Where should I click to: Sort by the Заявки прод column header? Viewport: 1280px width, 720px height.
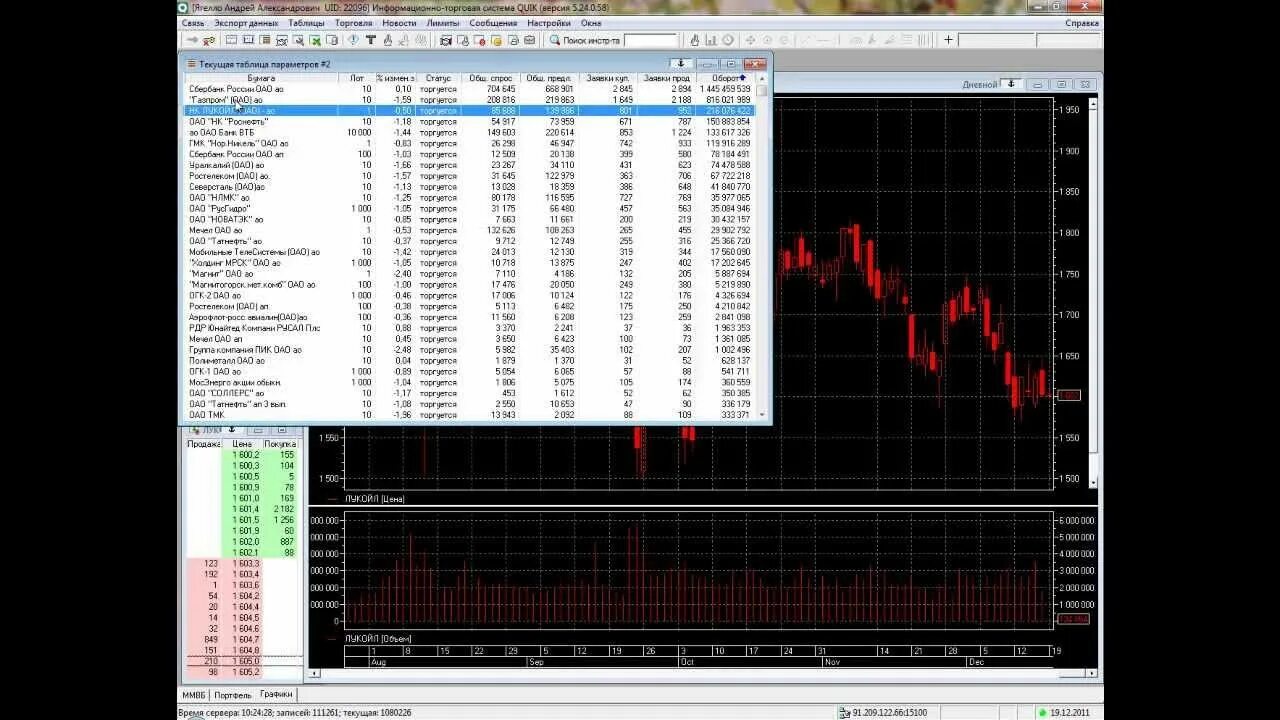pyautogui.click(x=666, y=78)
